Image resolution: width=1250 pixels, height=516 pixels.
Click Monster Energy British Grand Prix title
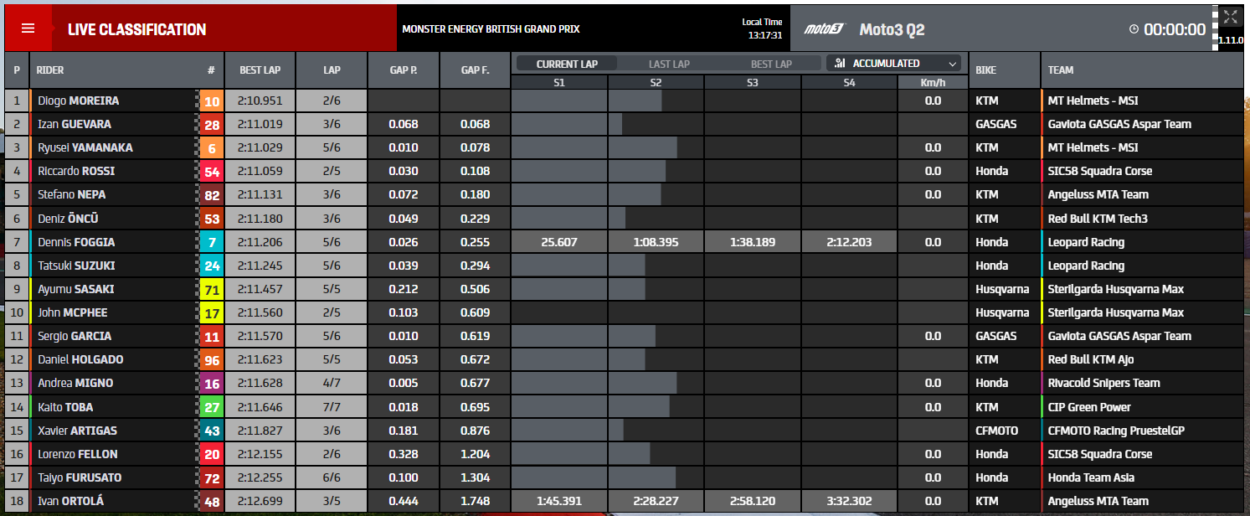(x=491, y=30)
